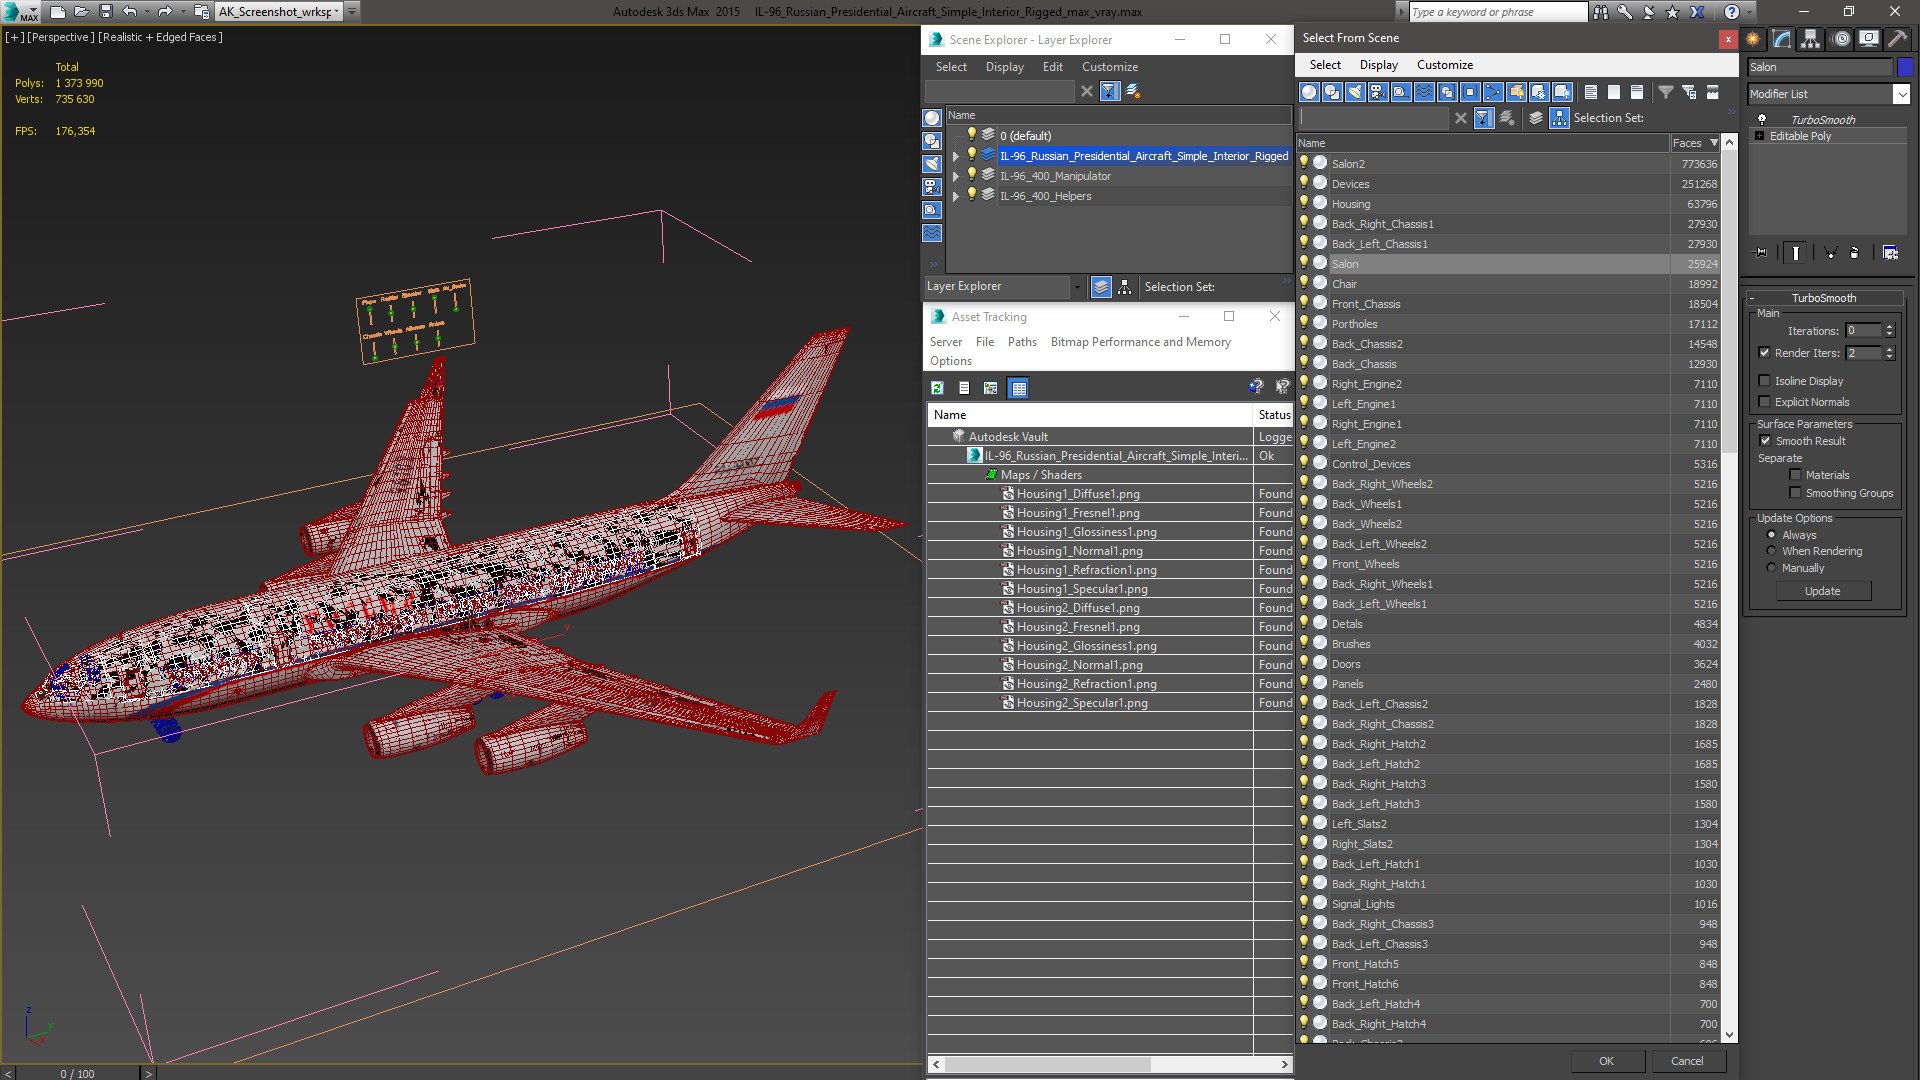Toggle Display Shapes filter in Select From Scene
The image size is (1920, 1080).
coord(1332,92)
